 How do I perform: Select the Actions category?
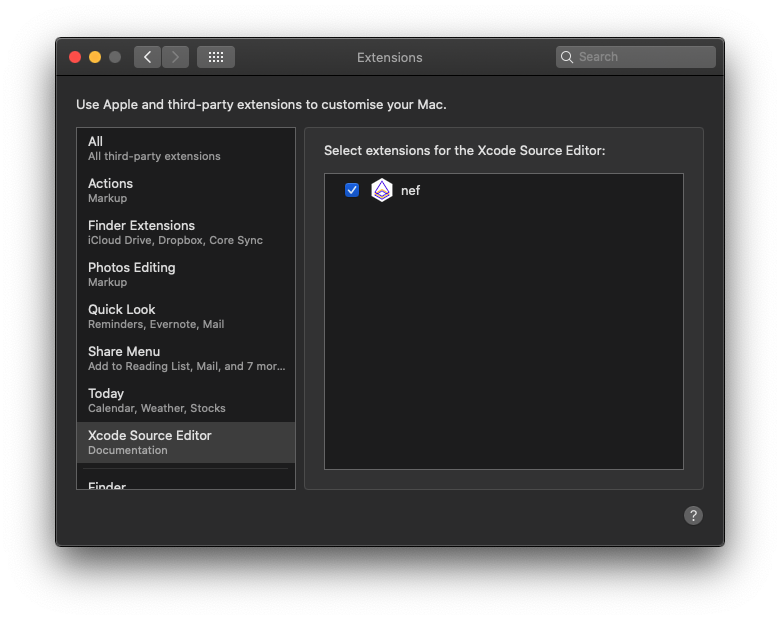(186, 191)
